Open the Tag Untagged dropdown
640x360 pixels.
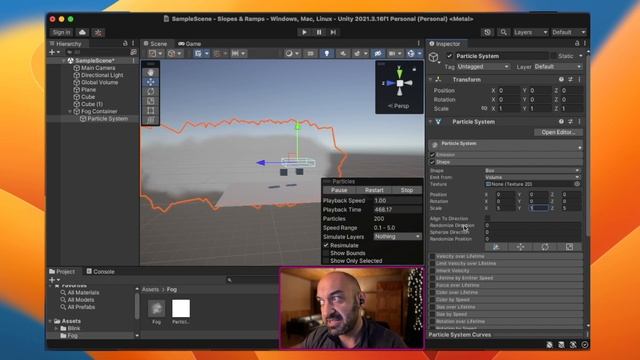point(483,67)
